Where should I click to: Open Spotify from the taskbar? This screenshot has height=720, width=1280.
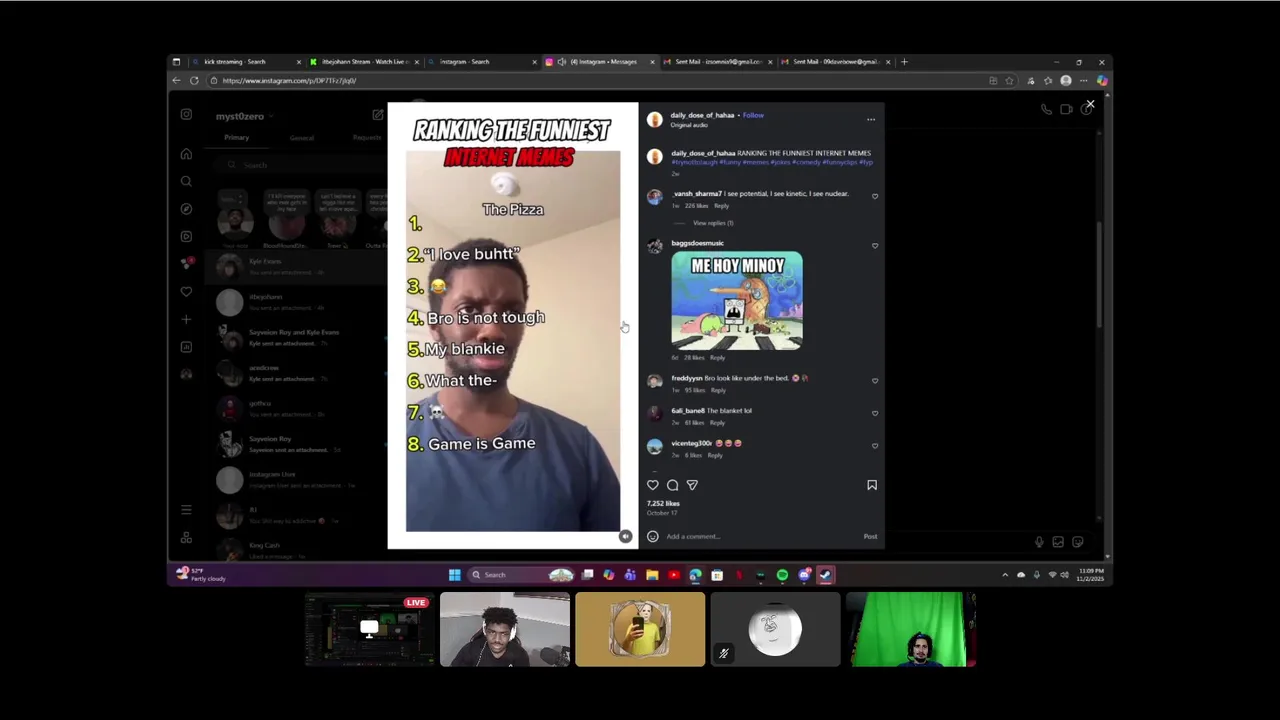[x=782, y=575]
